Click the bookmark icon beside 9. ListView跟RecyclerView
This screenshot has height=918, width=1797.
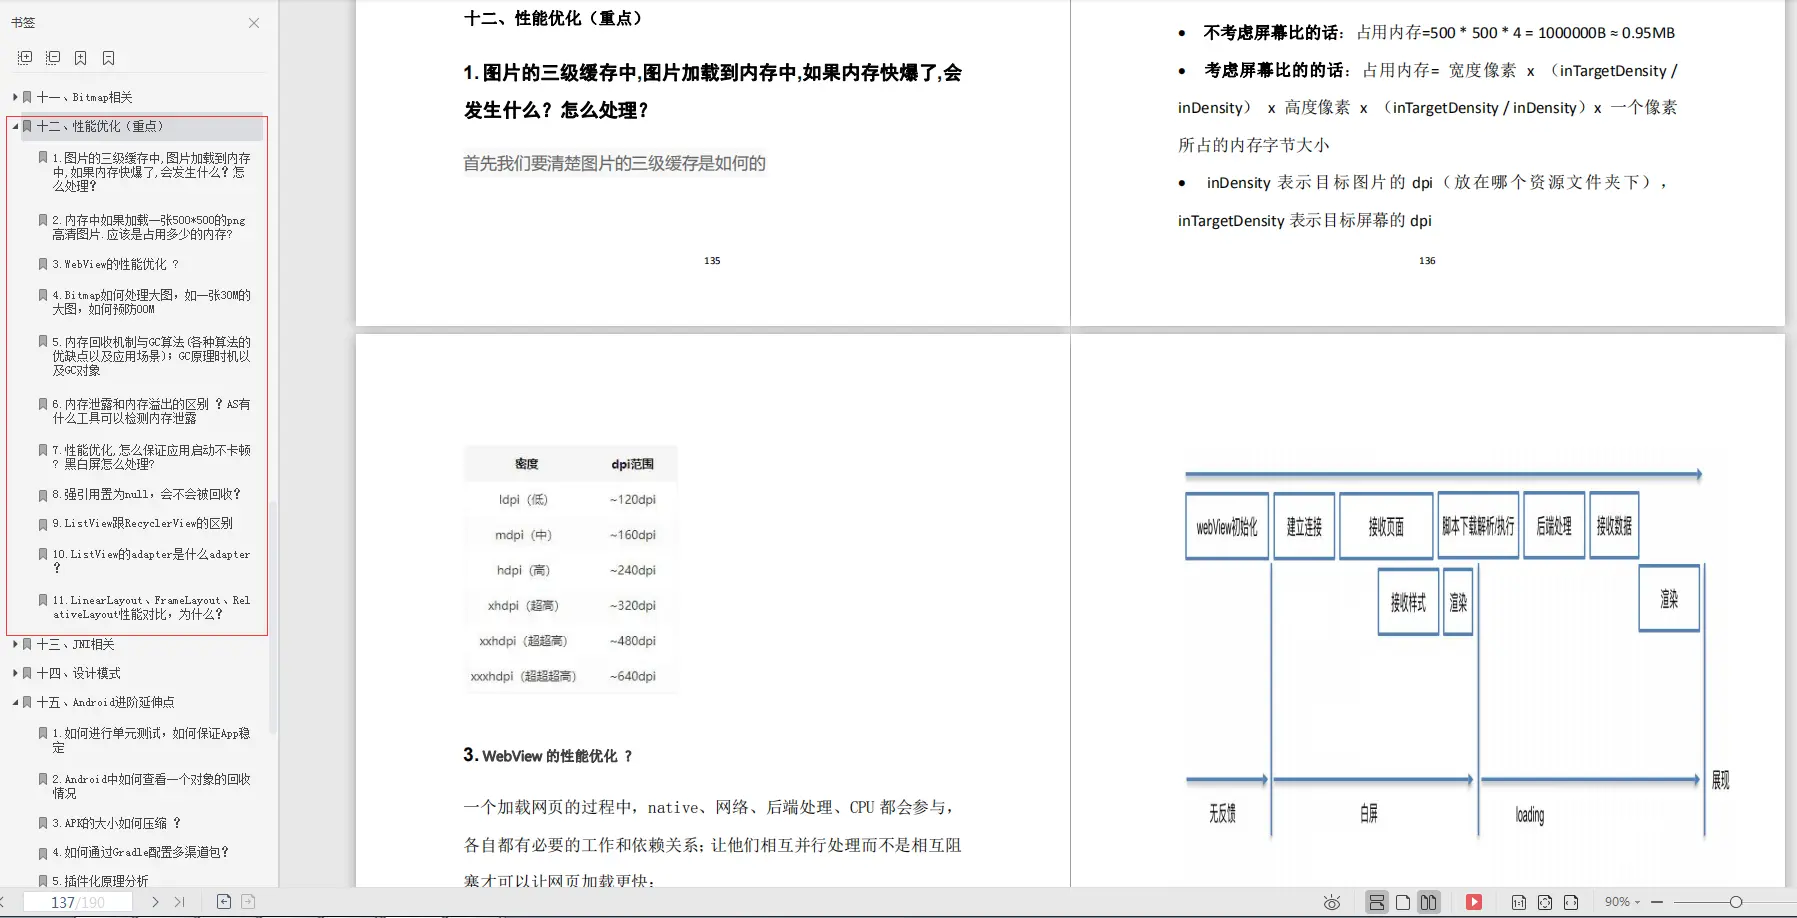point(43,524)
